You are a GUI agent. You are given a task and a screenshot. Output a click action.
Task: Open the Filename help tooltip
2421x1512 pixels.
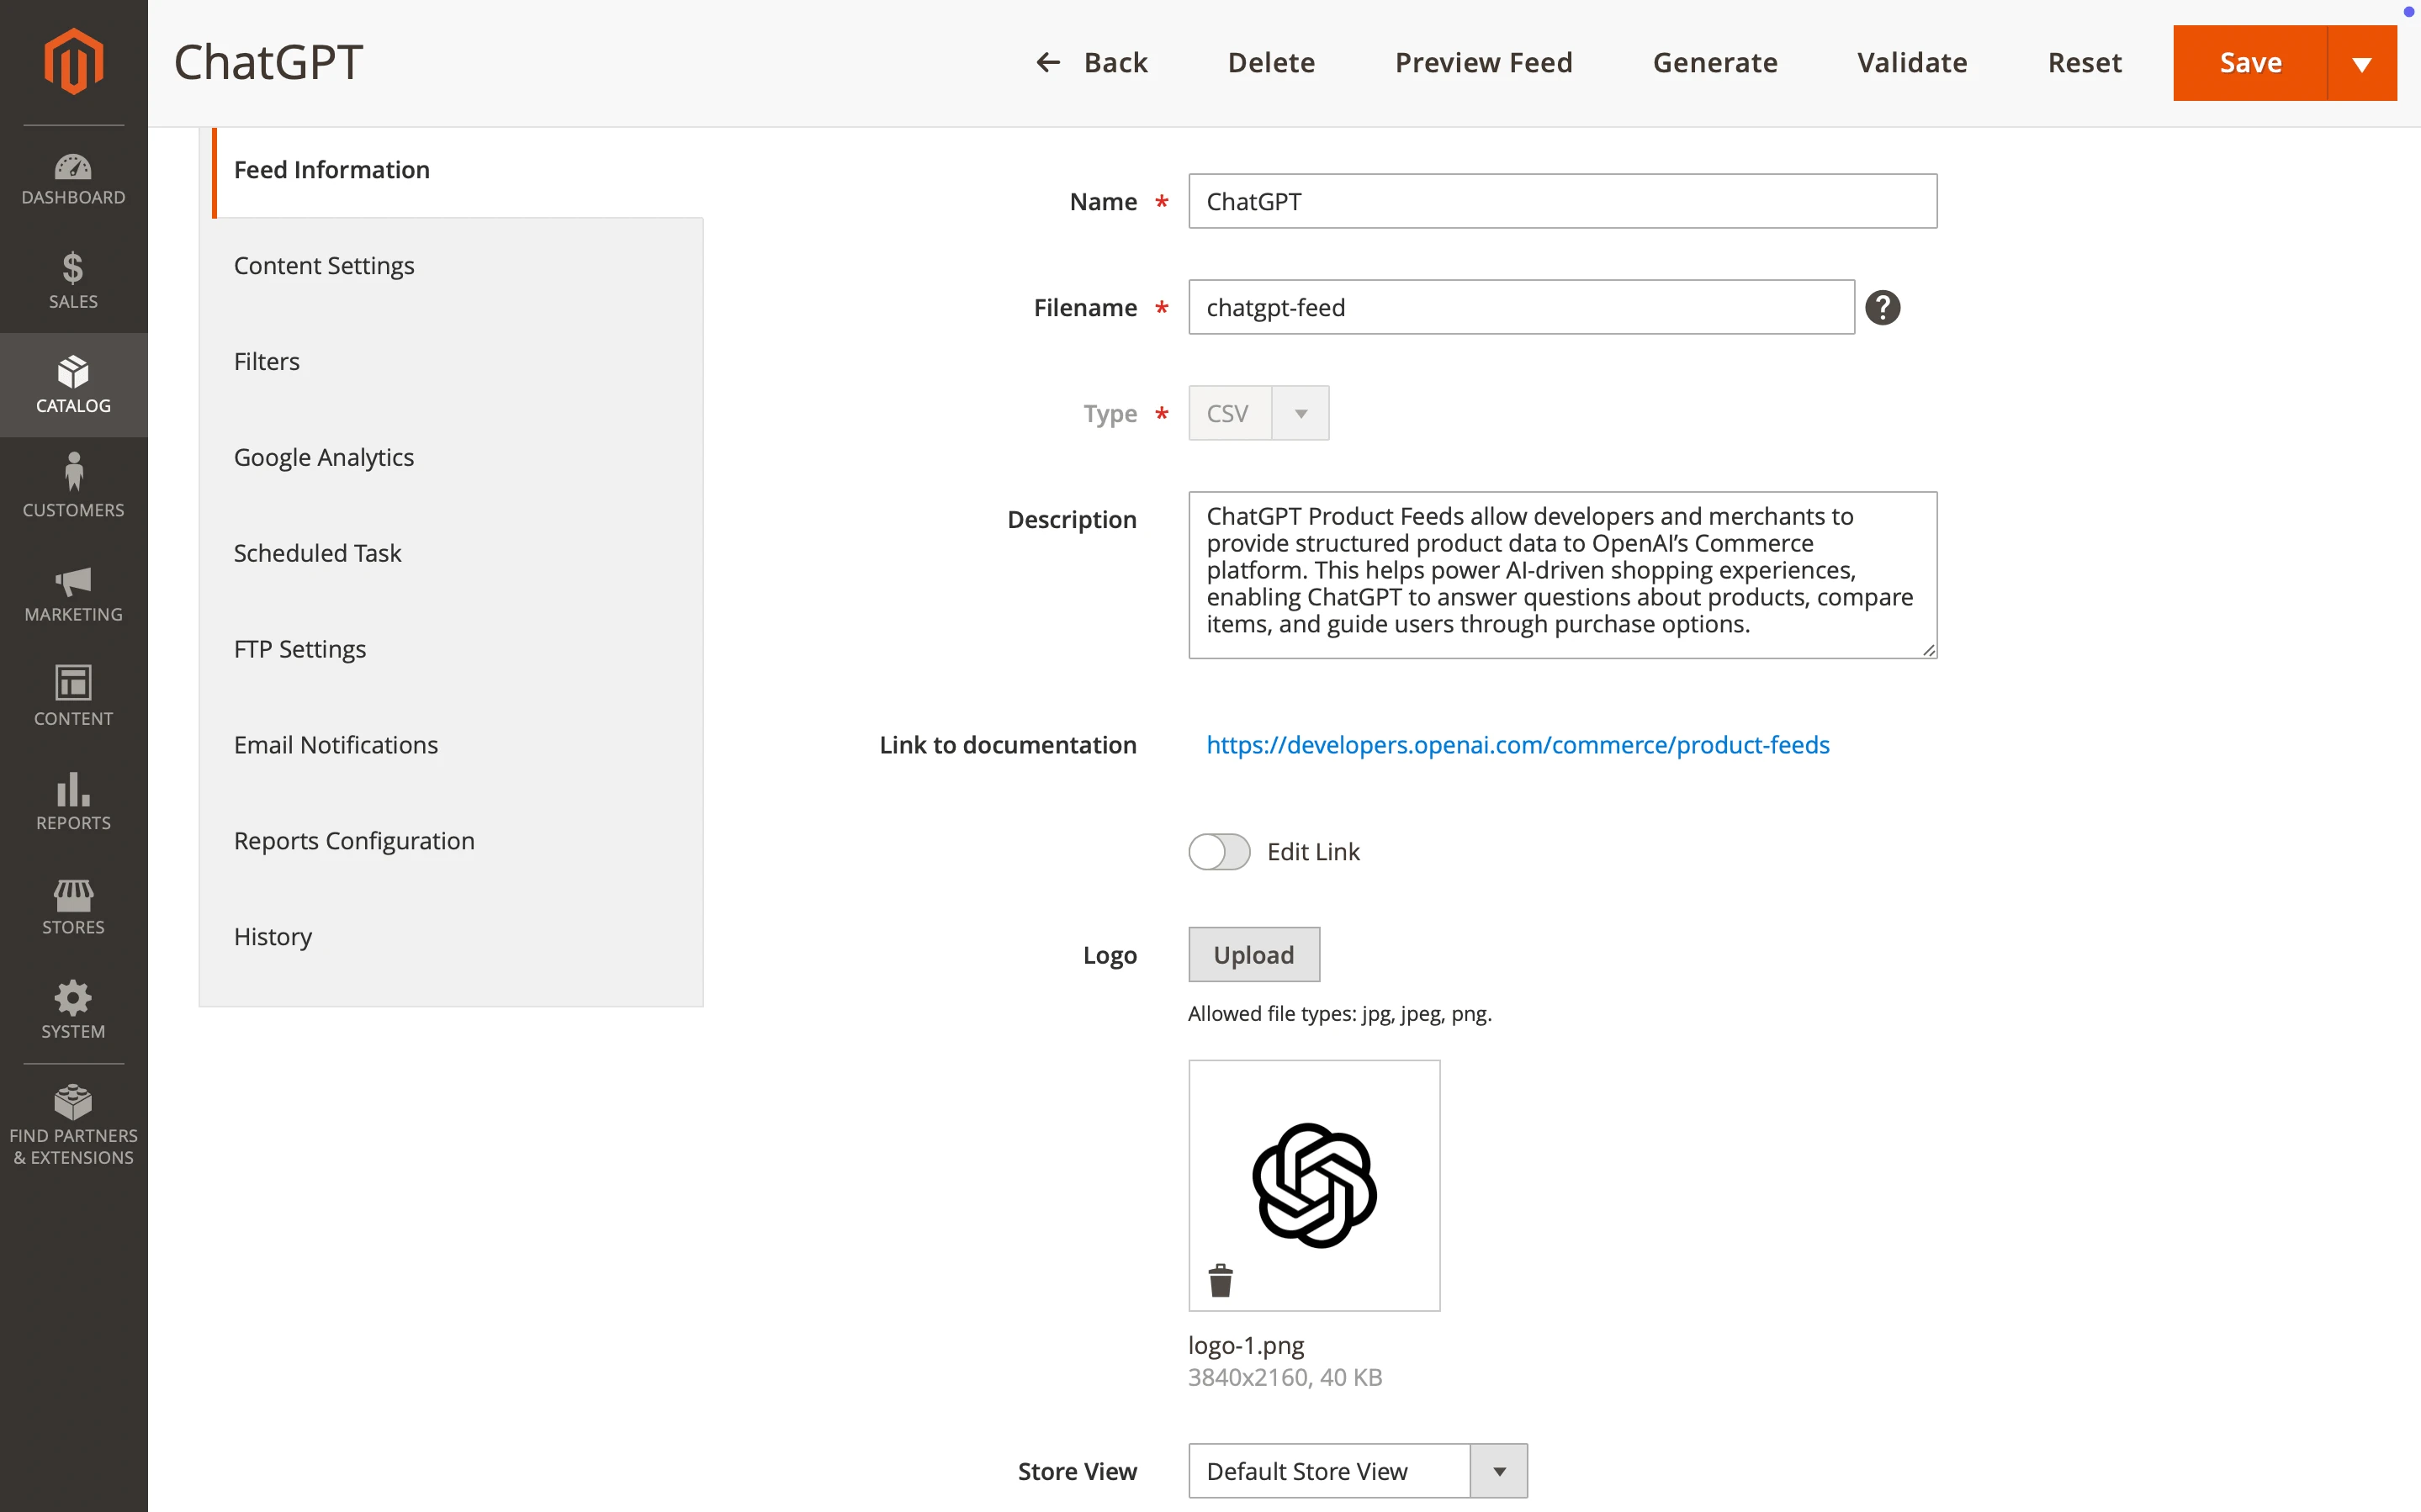(1883, 307)
